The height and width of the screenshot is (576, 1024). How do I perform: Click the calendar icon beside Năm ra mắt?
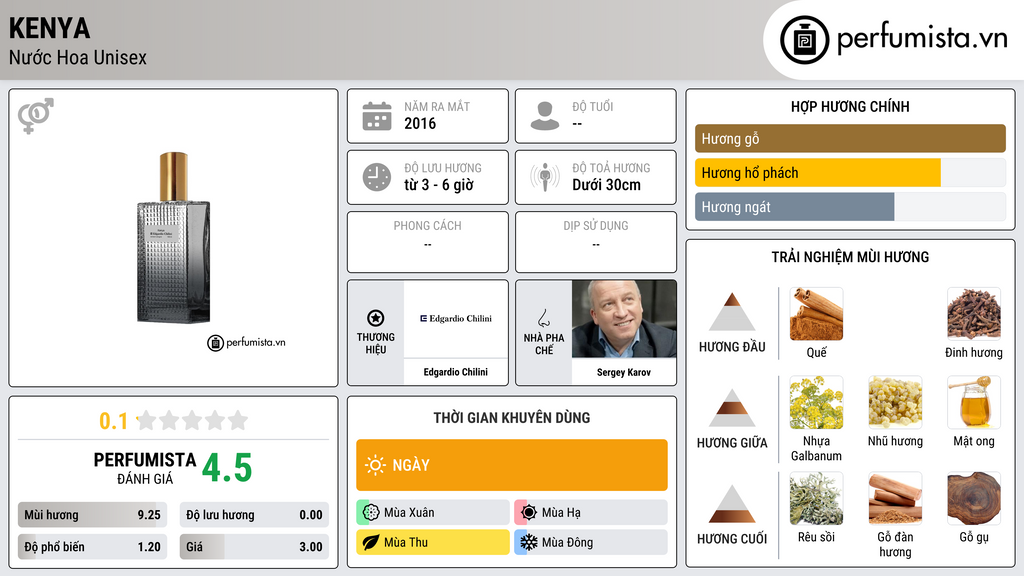pyautogui.click(x=377, y=116)
